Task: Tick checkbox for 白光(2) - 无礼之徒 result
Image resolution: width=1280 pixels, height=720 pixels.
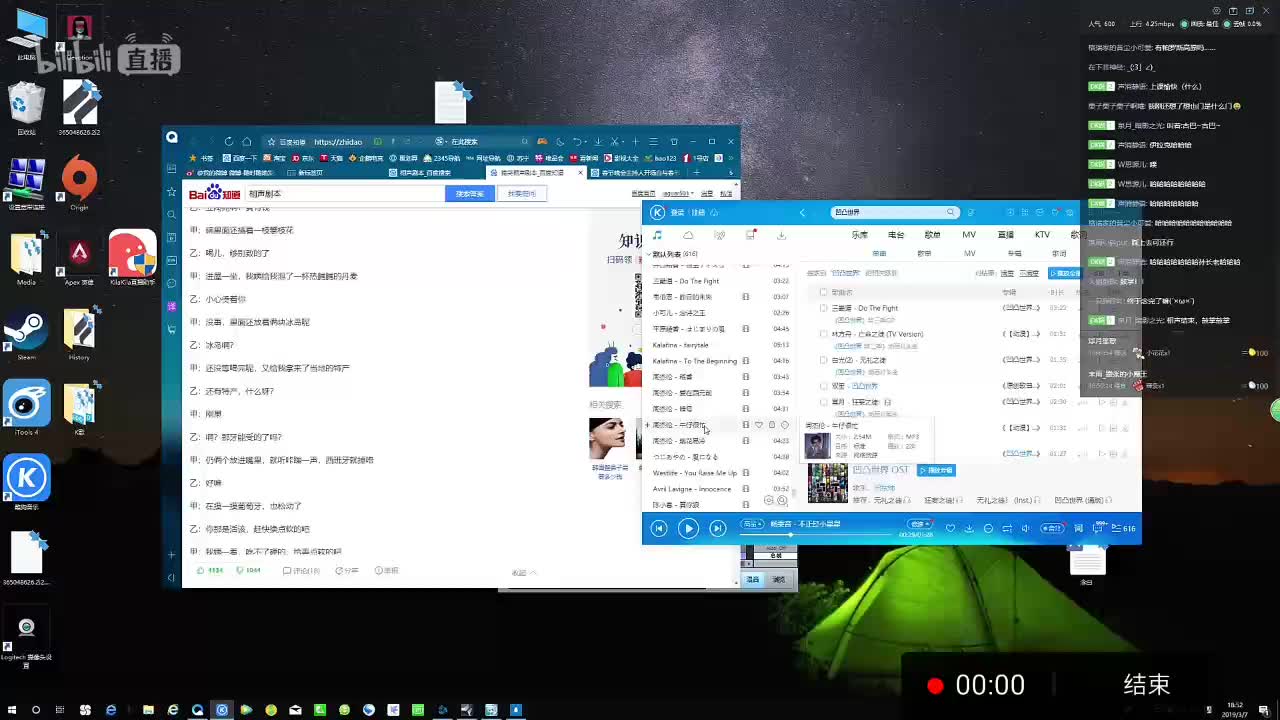Action: (823, 360)
